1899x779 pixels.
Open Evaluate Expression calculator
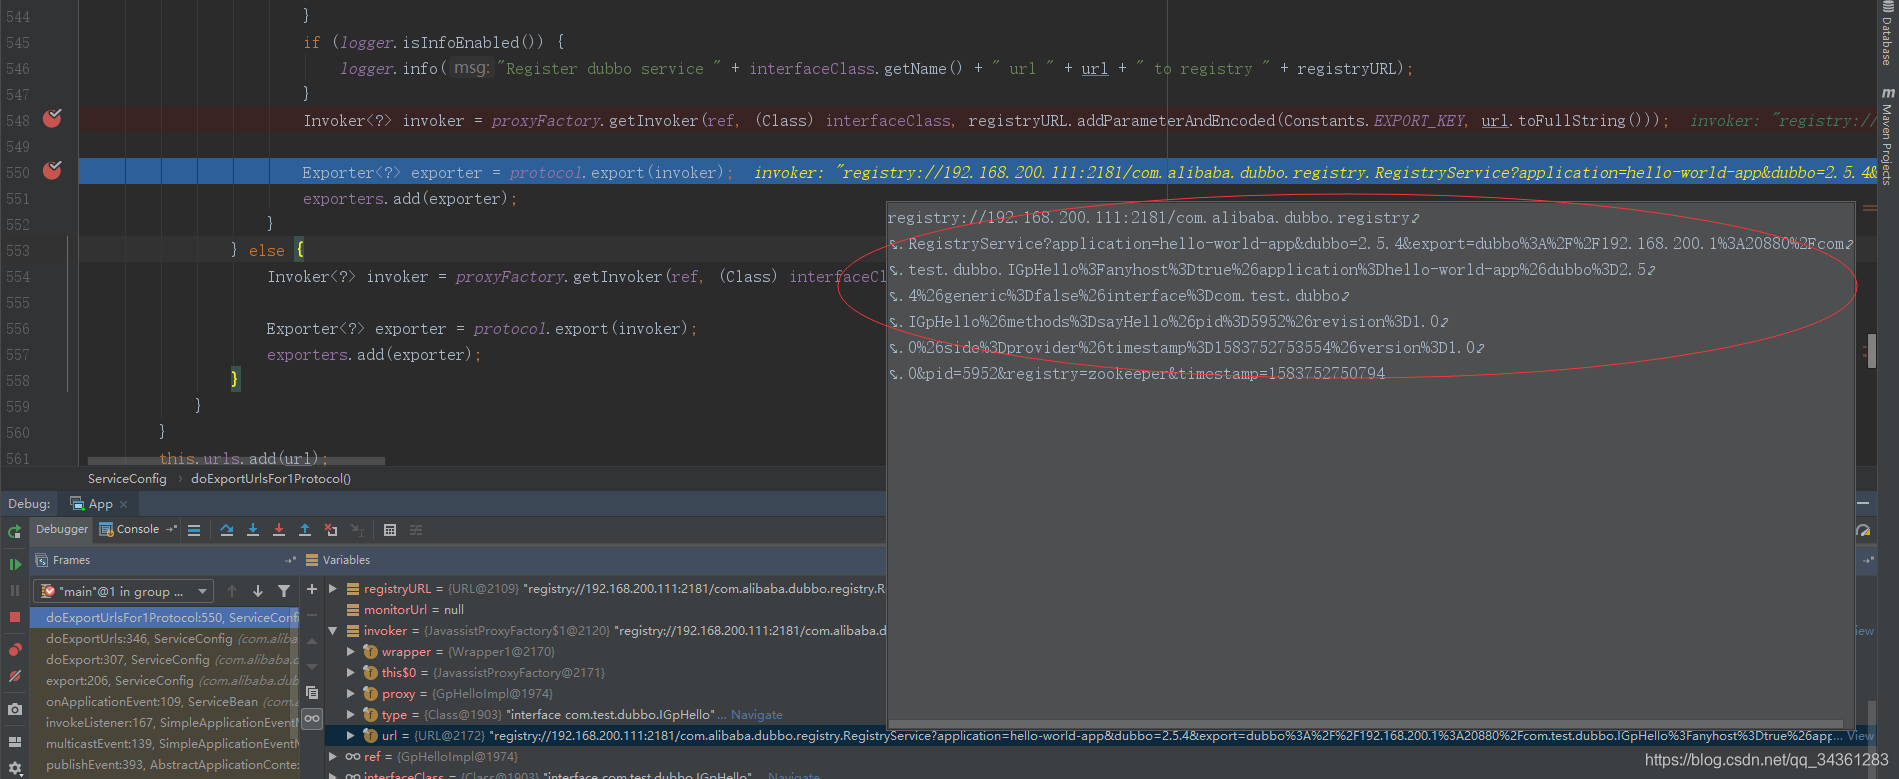(x=390, y=530)
